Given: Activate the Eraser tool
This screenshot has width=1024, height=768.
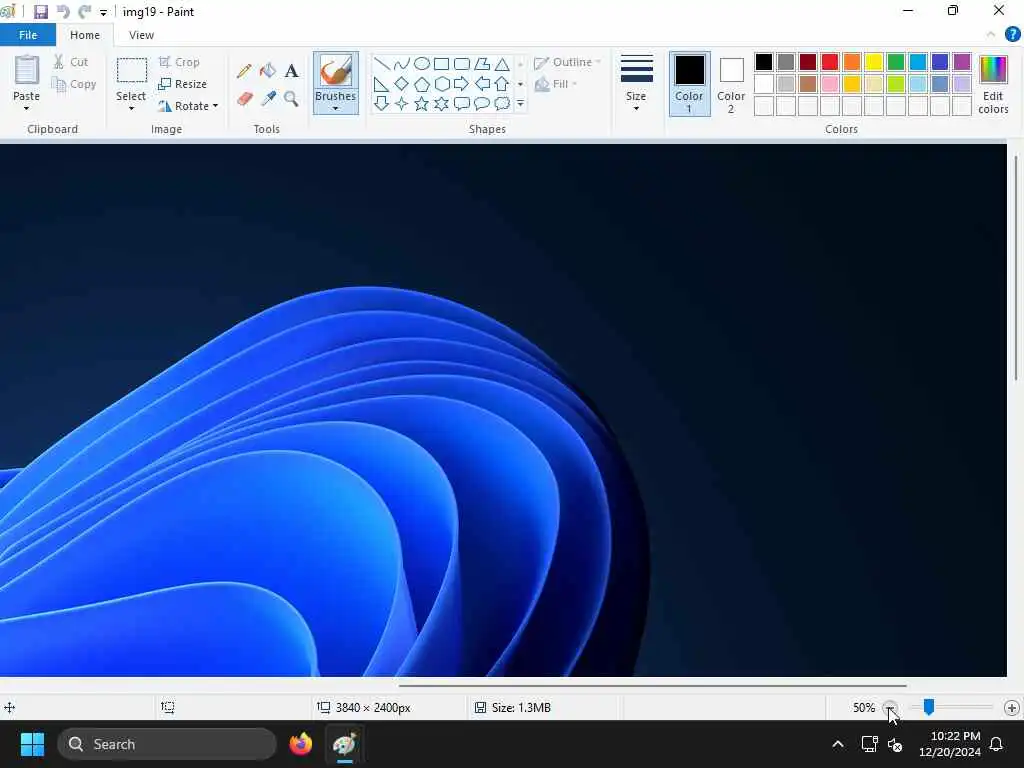Looking at the screenshot, I should tap(244, 99).
